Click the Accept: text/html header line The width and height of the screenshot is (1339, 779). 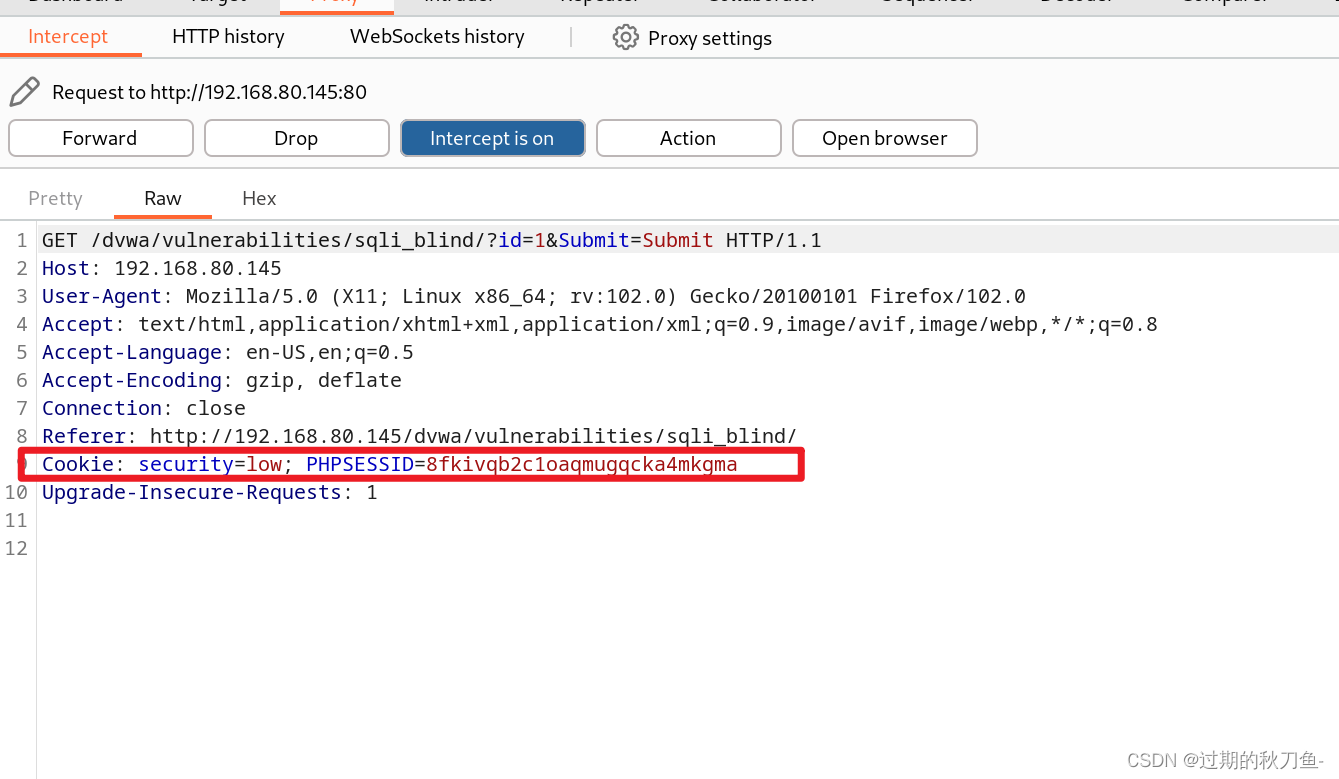(600, 324)
